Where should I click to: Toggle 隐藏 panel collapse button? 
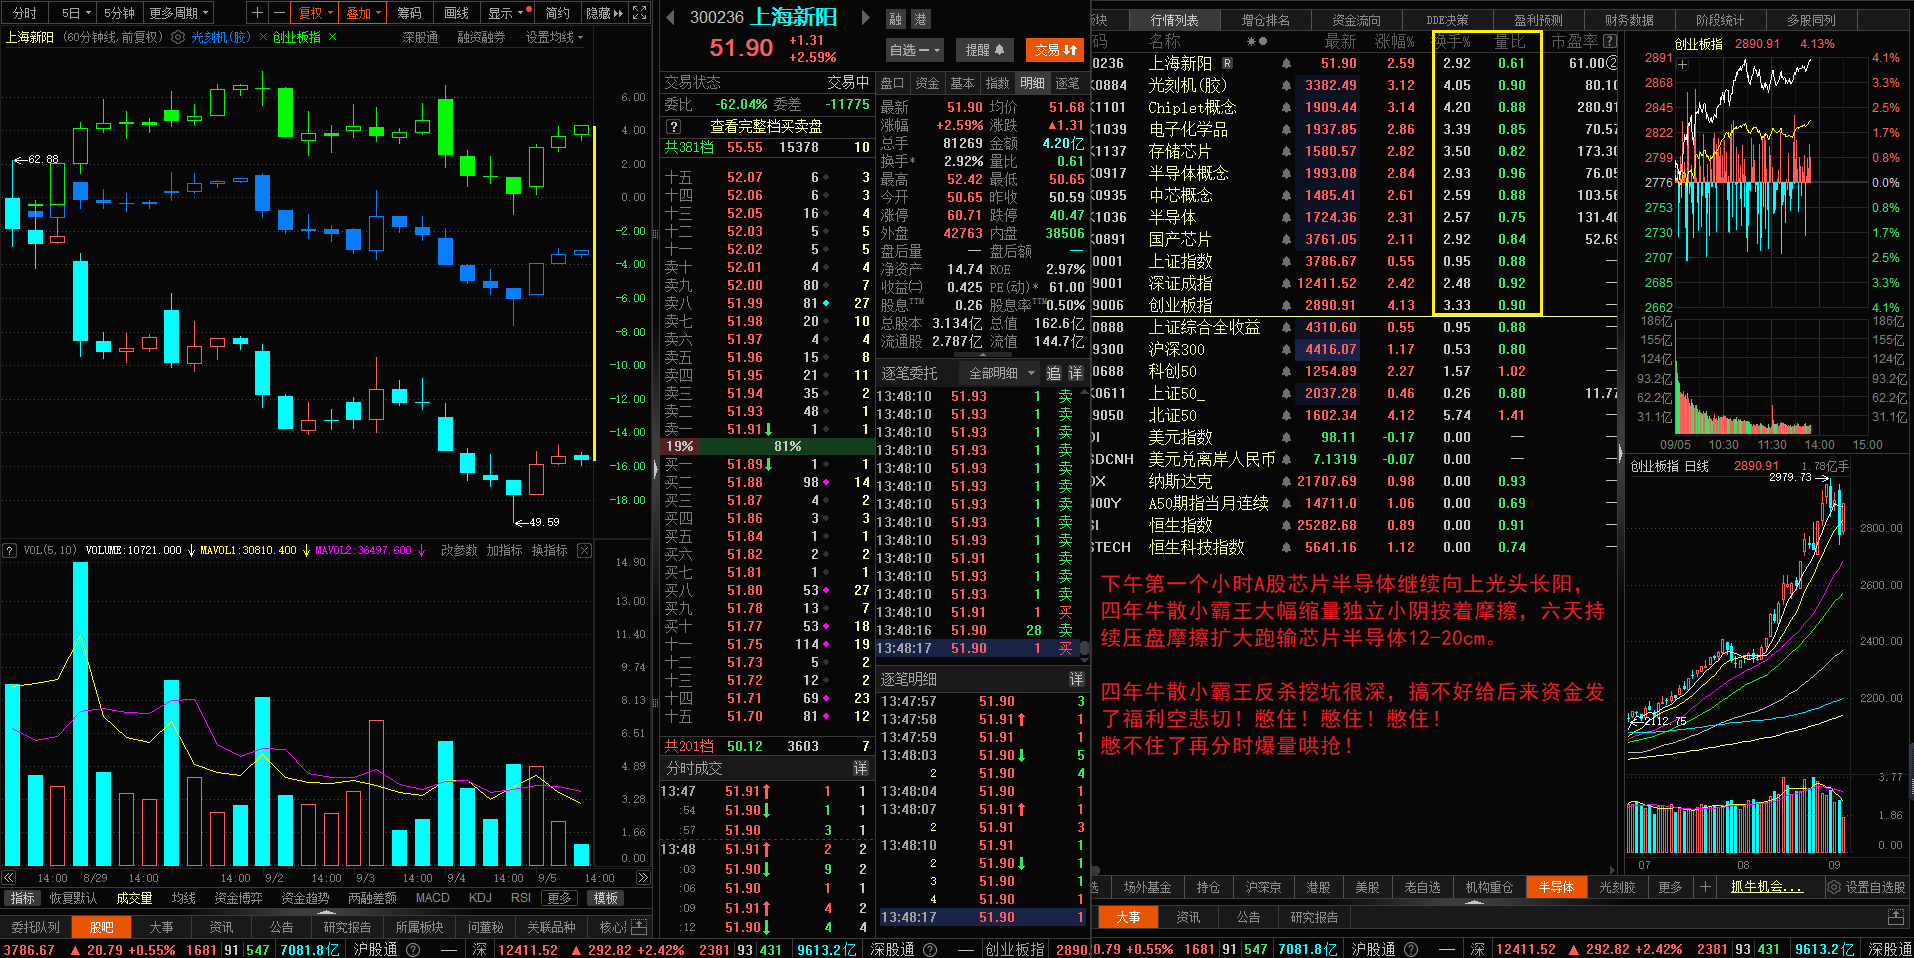coord(605,13)
